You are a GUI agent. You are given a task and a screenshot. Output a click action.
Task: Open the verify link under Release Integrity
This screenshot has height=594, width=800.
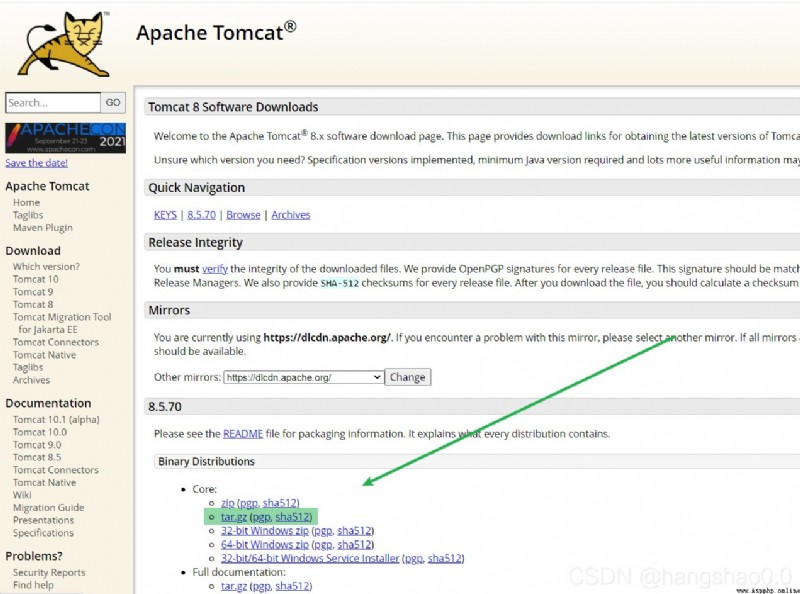215,269
